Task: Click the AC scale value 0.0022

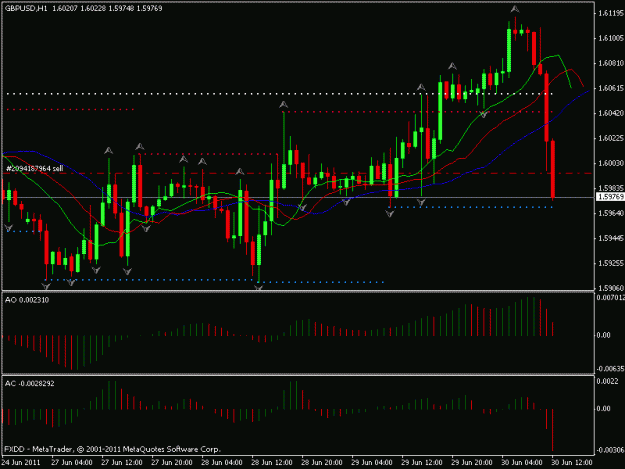Action: pos(607,381)
